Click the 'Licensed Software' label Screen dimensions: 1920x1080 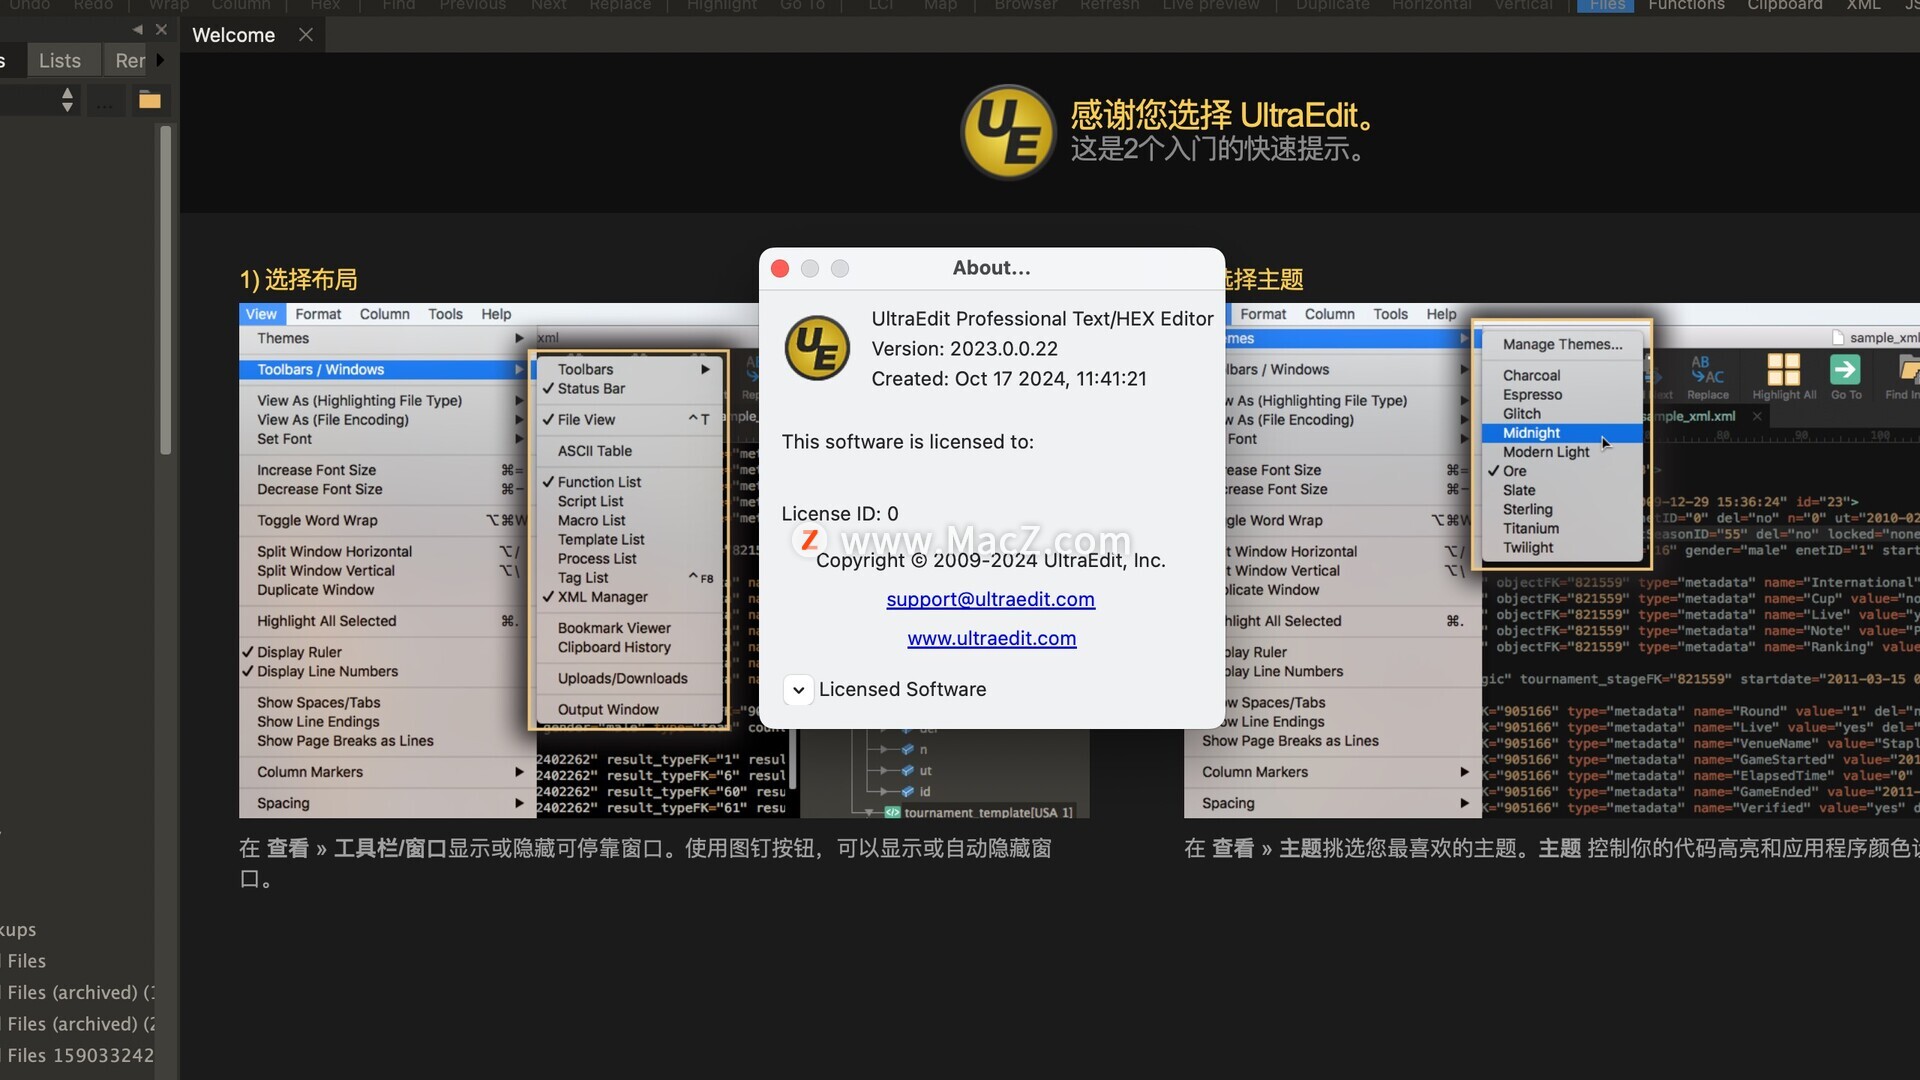(x=902, y=690)
